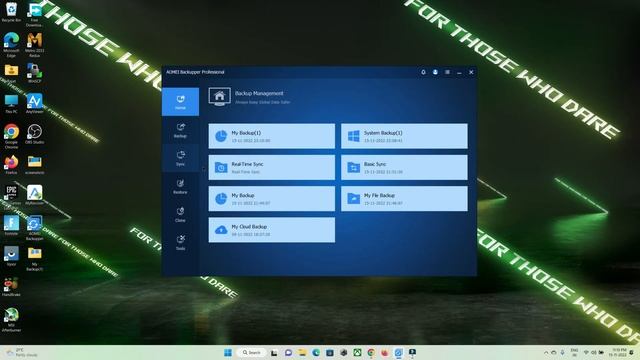Switch to the Backup sidebar tab
The width and height of the screenshot is (640, 360).
click(180, 130)
